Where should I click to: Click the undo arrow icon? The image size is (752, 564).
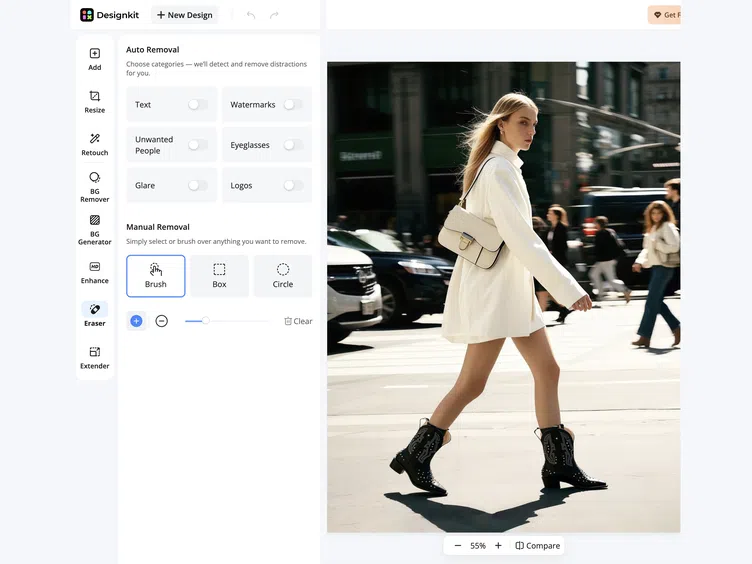point(251,15)
